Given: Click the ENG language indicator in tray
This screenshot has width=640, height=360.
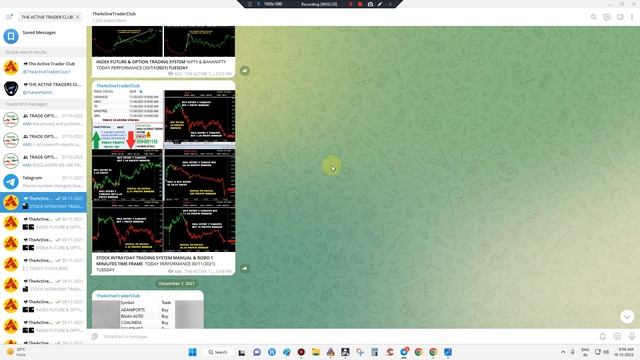Looking at the screenshot, I should 585,352.
